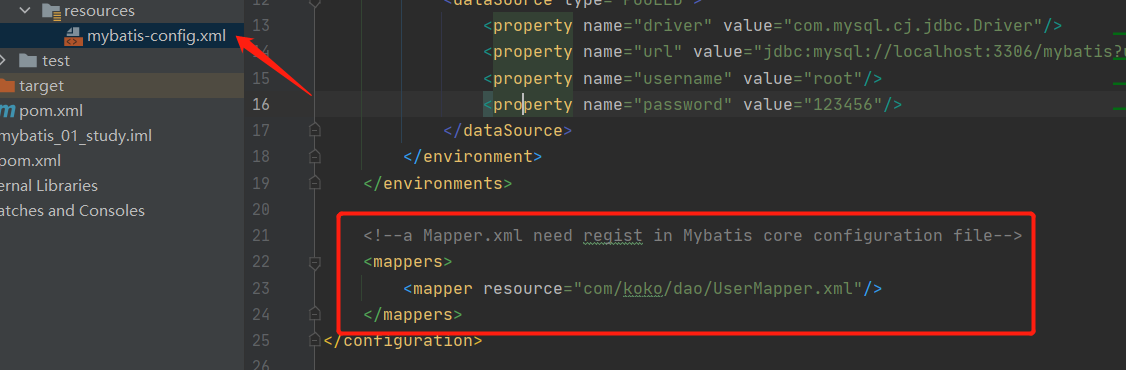
Task: Collapse the resources folder chevron
Action: tap(26, 11)
